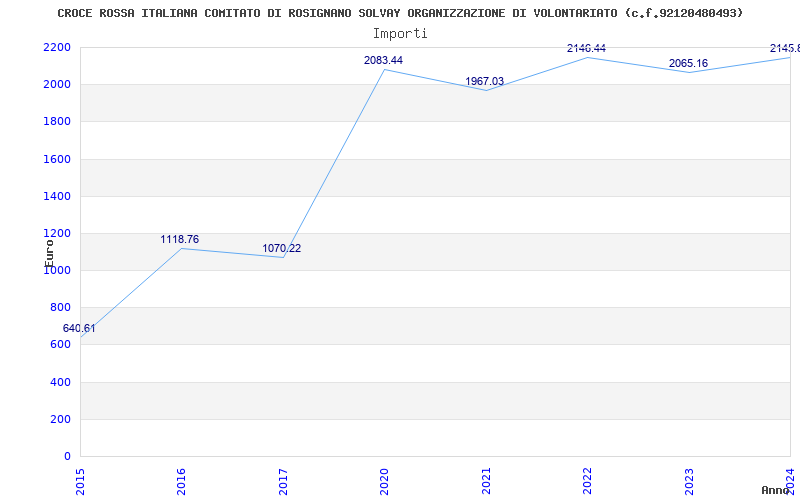
Task: Click the 'Euro' y-axis title
Action: pyautogui.click(x=49, y=254)
